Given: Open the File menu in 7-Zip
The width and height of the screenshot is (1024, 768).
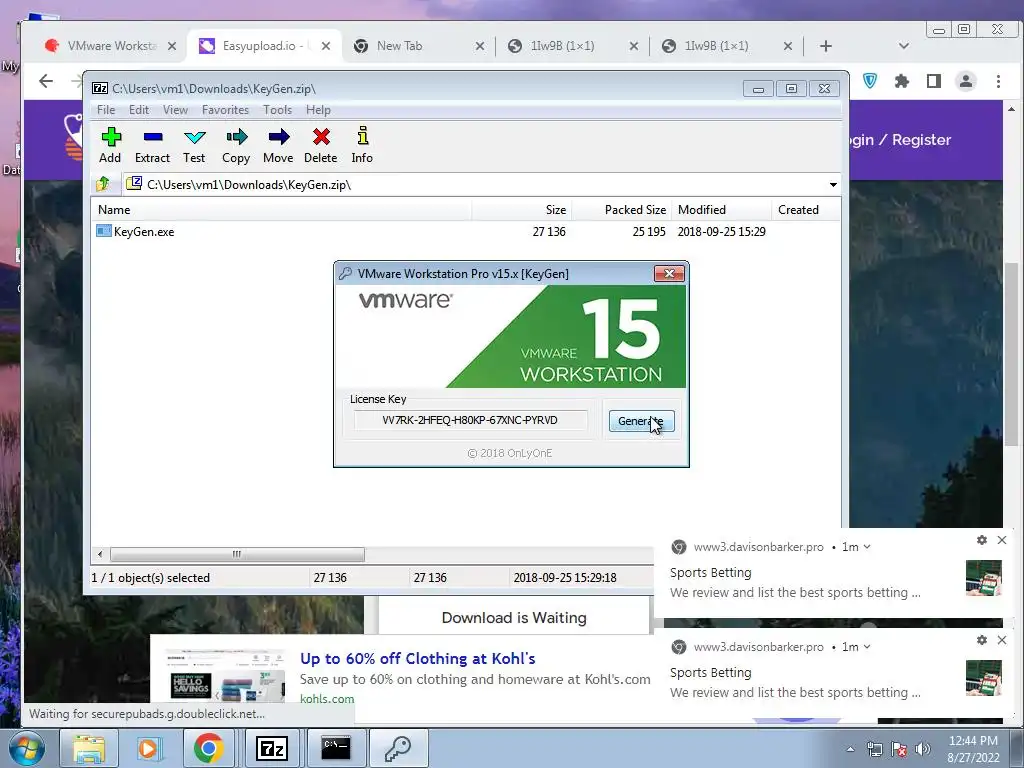Looking at the screenshot, I should click(106, 110).
